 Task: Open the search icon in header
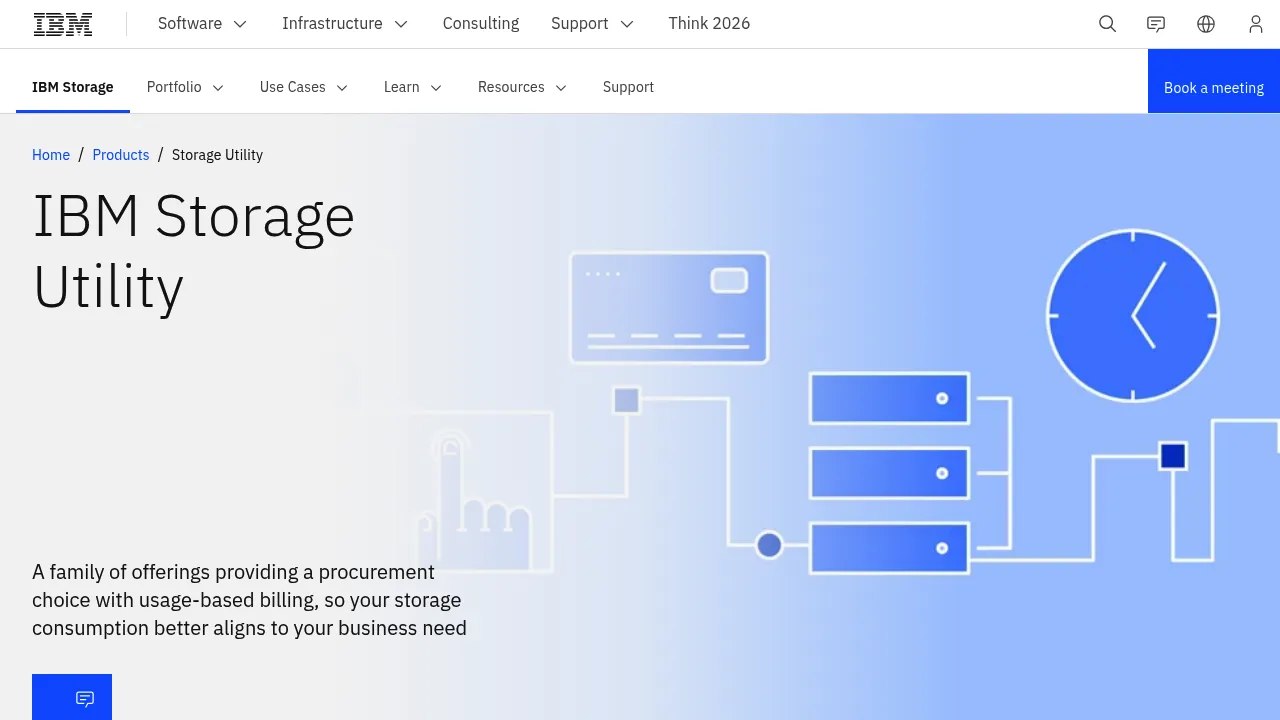click(1107, 24)
